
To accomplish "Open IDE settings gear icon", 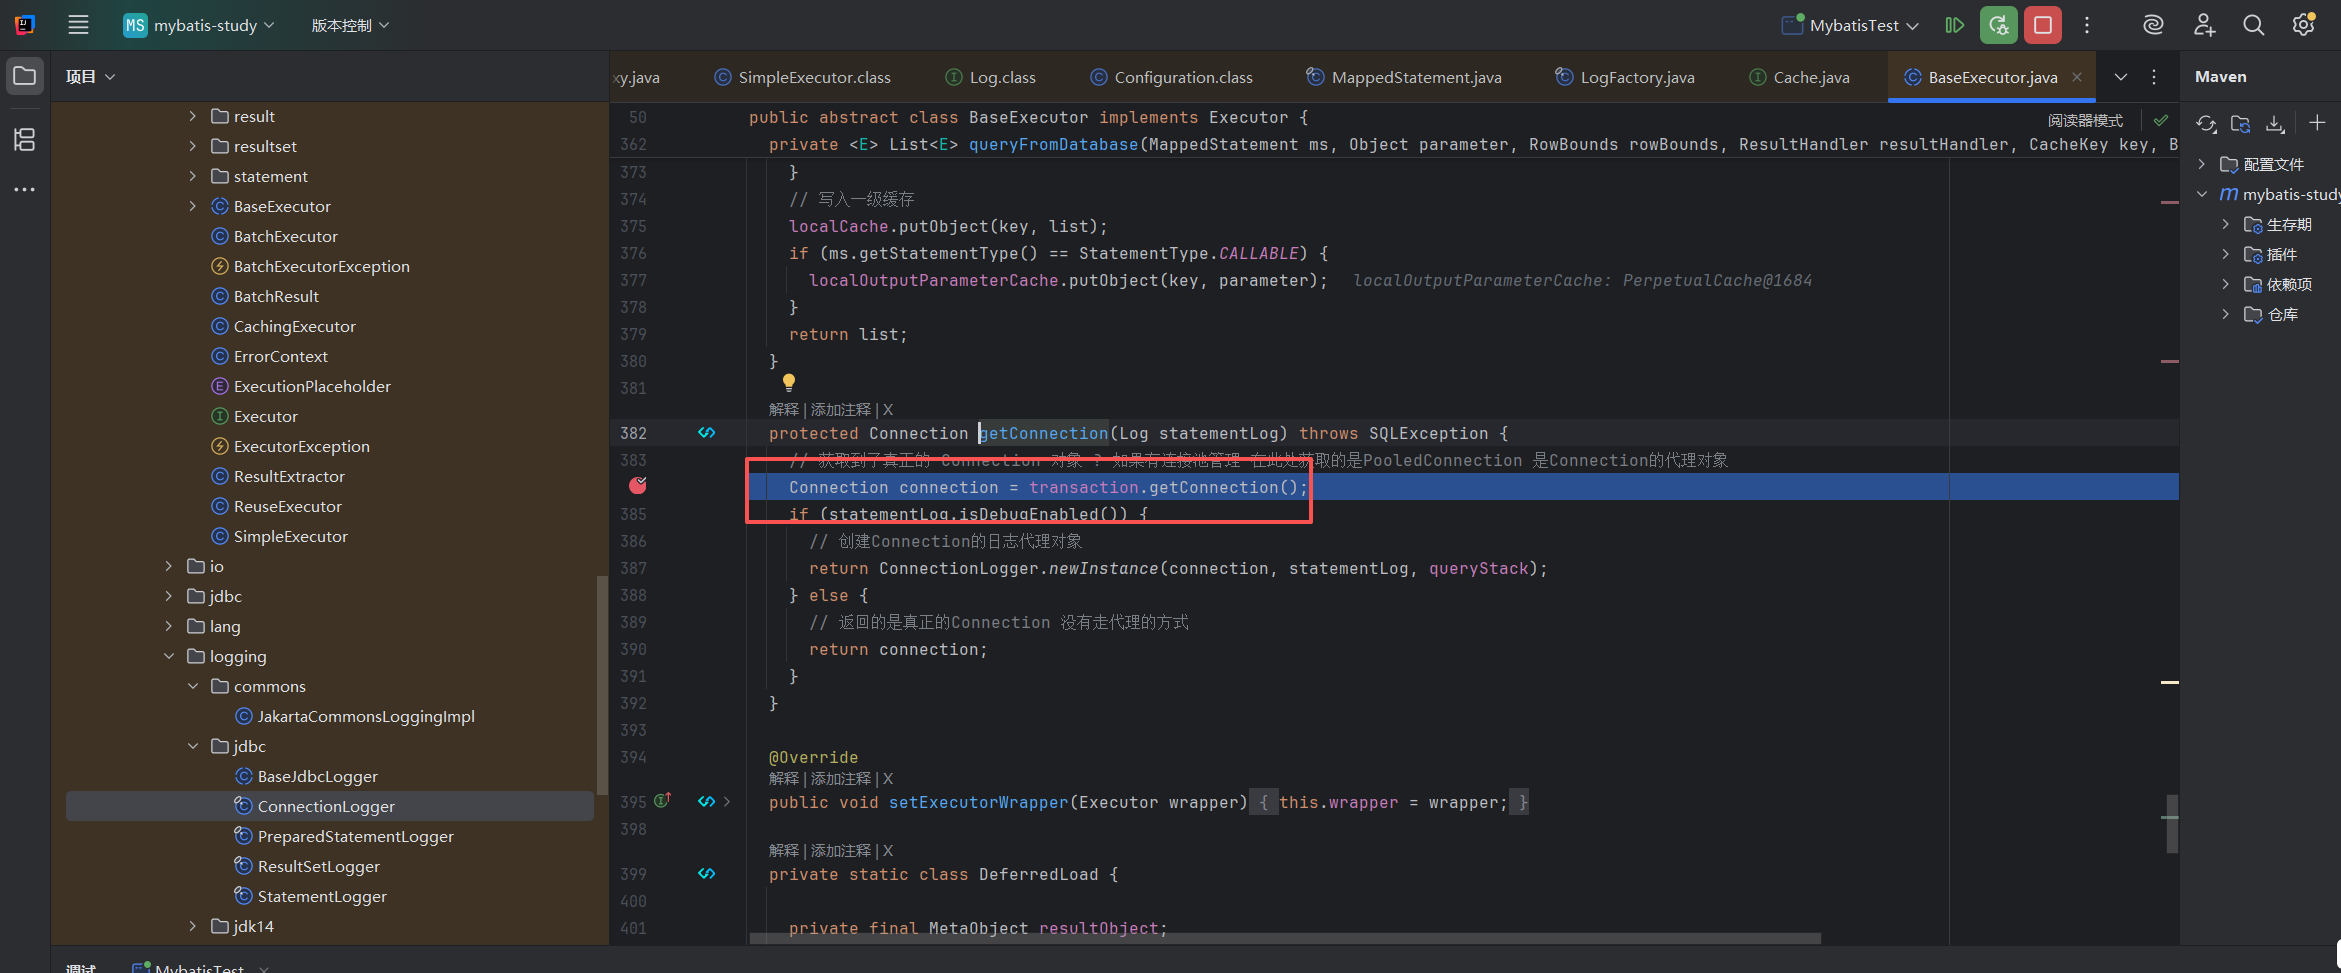I will (x=2304, y=25).
